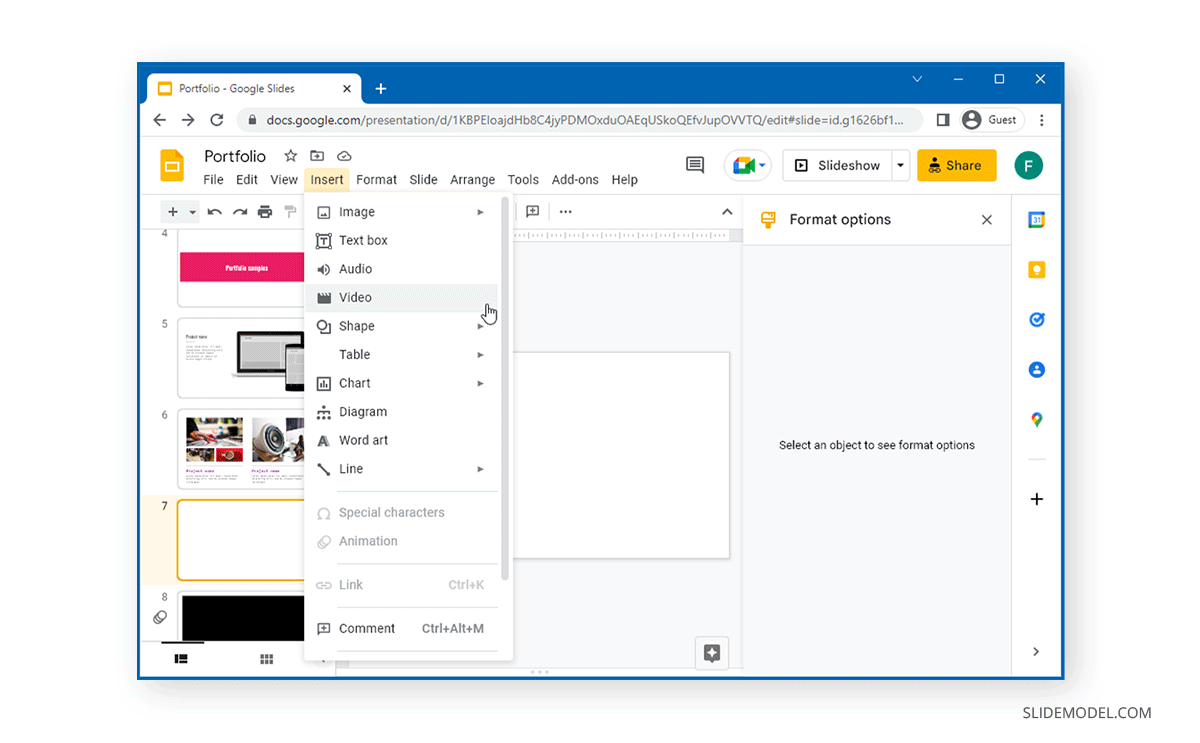Switch to grid view of slides

tap(267, 659)
